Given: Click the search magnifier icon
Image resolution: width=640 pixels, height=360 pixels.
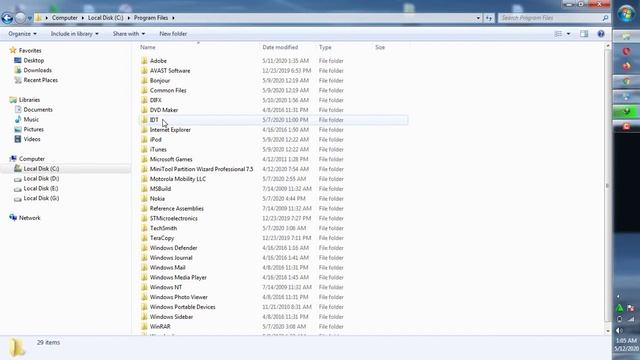Looking at the screenshot, I should pyautogui.click(x=605, y=18).
